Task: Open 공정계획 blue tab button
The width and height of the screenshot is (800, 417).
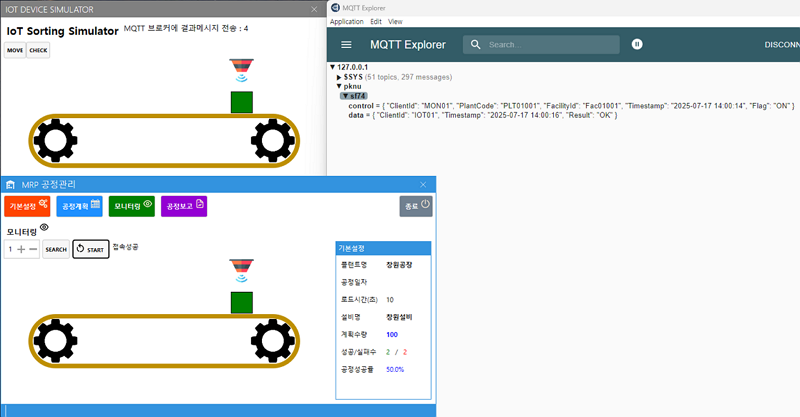Action: (x=80, y=206)
